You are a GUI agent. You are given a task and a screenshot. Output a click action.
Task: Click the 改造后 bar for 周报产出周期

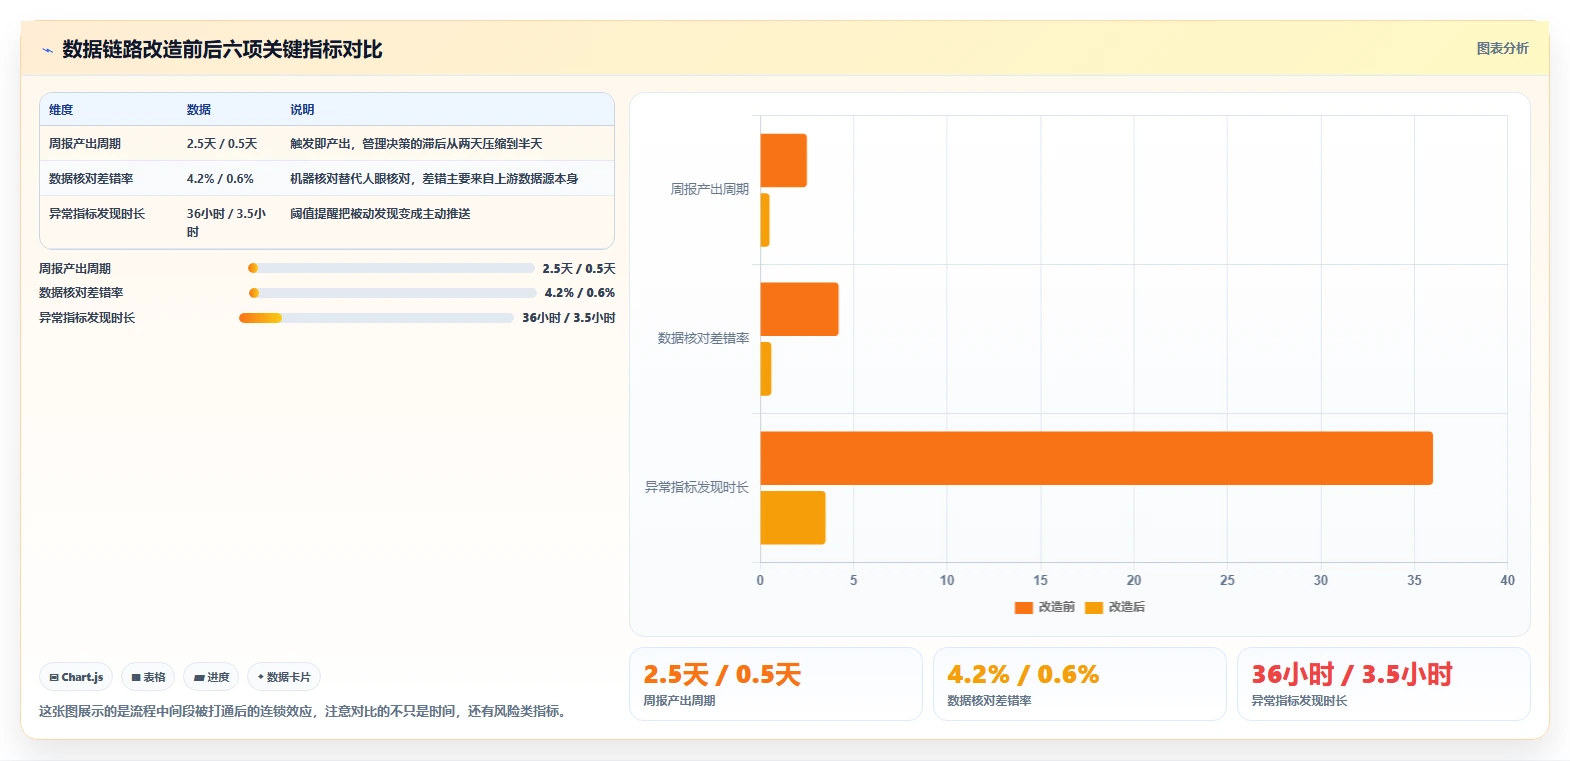pyautogui.click(x=765, y=220)
